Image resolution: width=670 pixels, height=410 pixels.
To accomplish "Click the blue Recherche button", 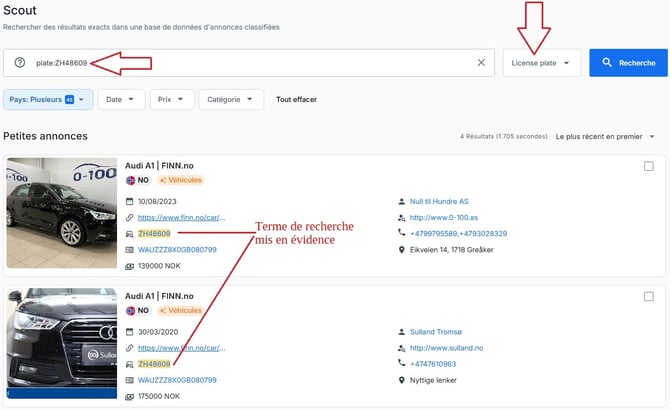I will [629, 63].
